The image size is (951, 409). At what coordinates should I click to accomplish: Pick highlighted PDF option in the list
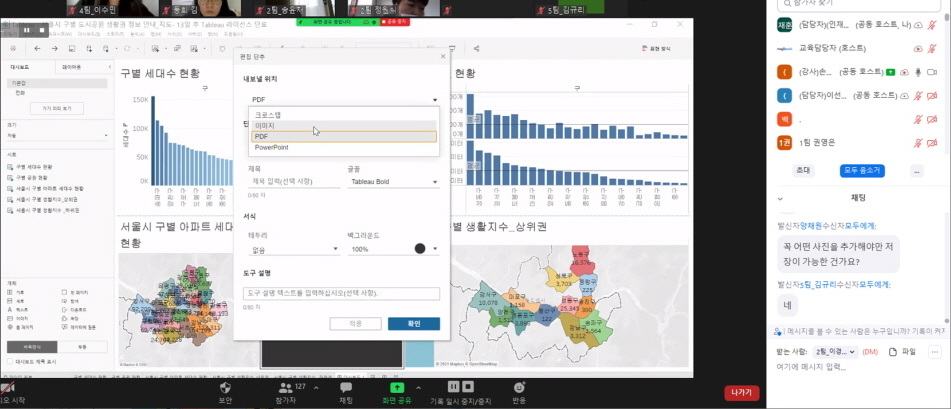tap(343, 137)
